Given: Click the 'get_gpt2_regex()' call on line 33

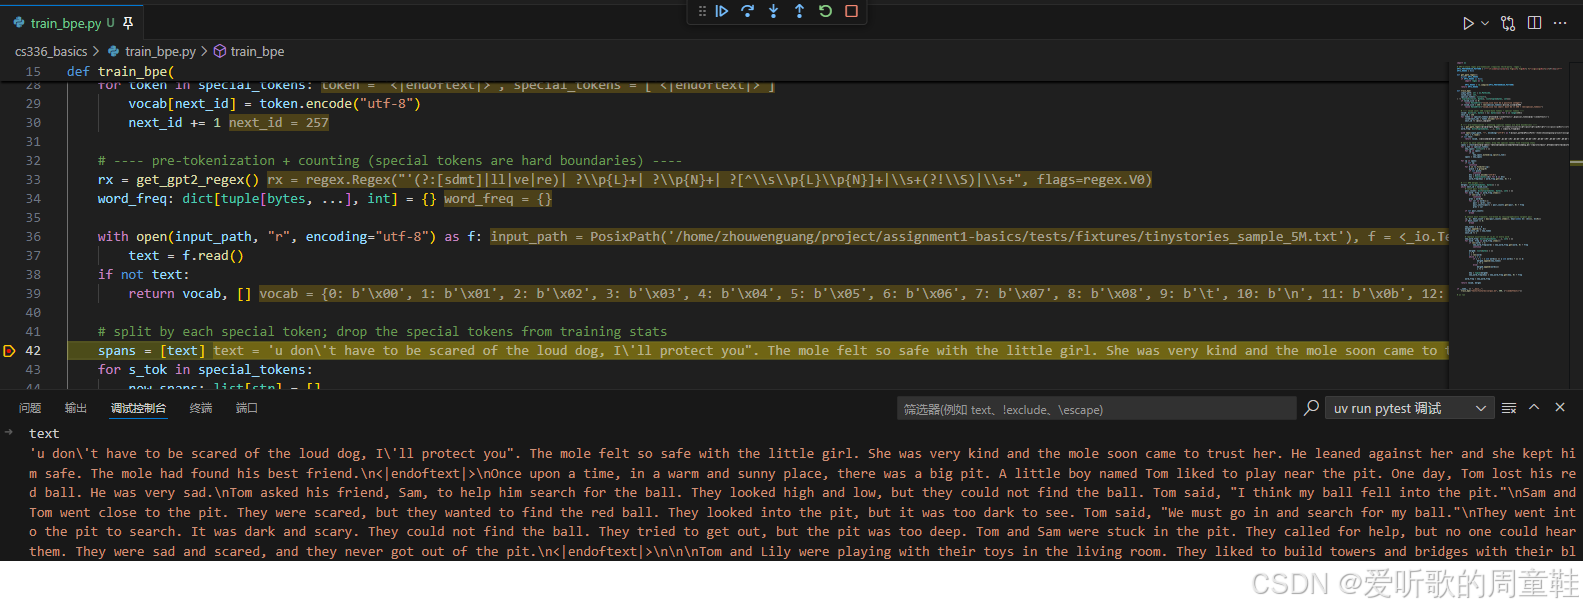Looking at the screenshot, I should click(198, 180).
